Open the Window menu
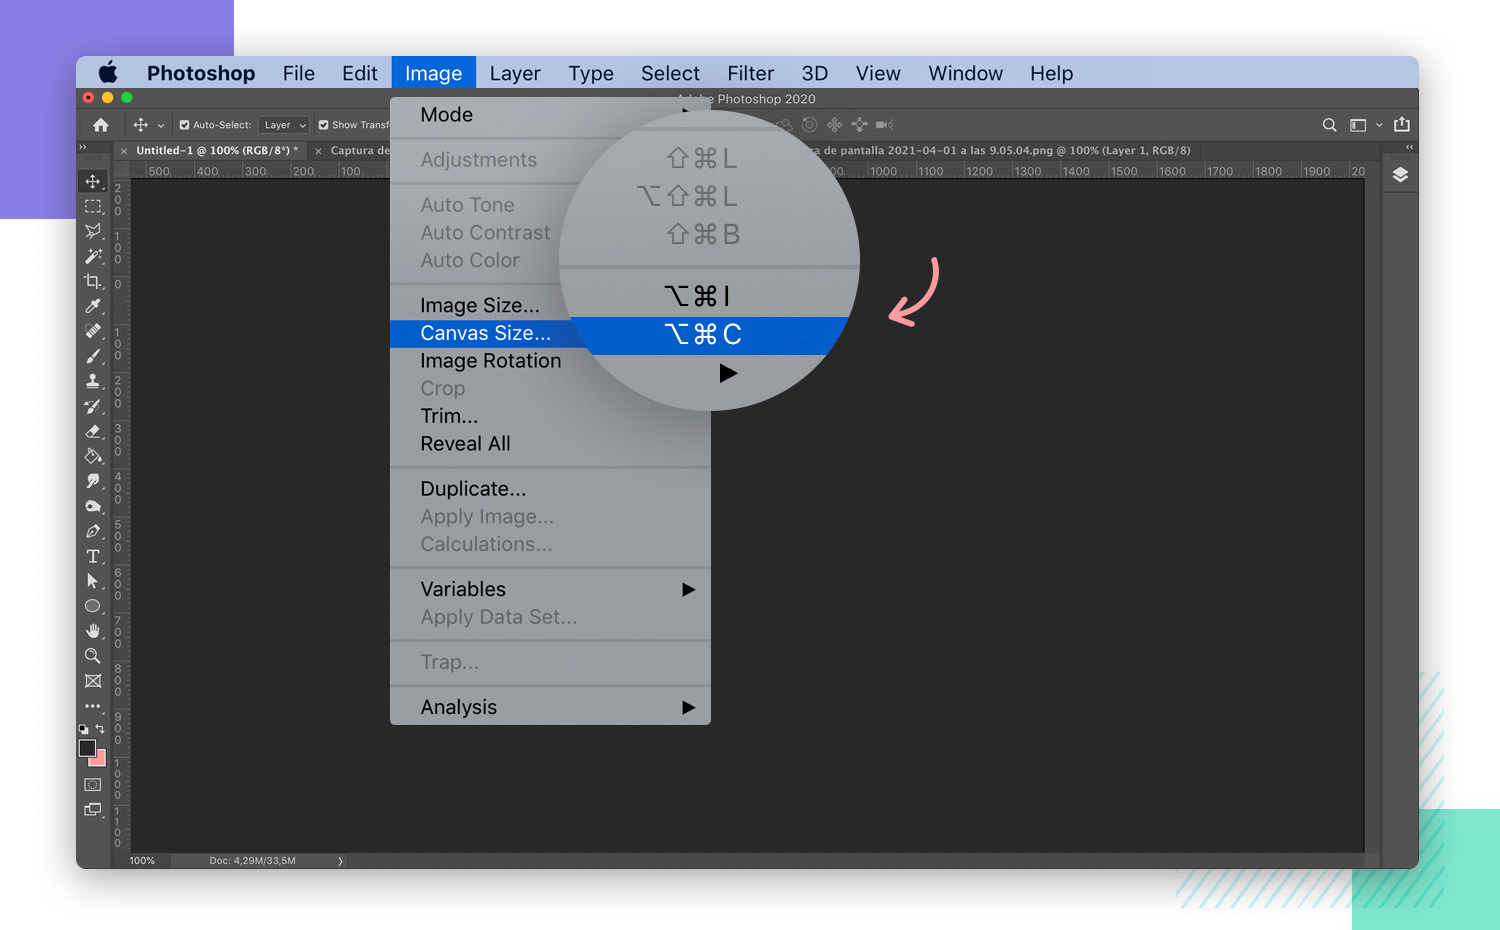The height and width of the screenshot is (930, 1500). [965, 73]
